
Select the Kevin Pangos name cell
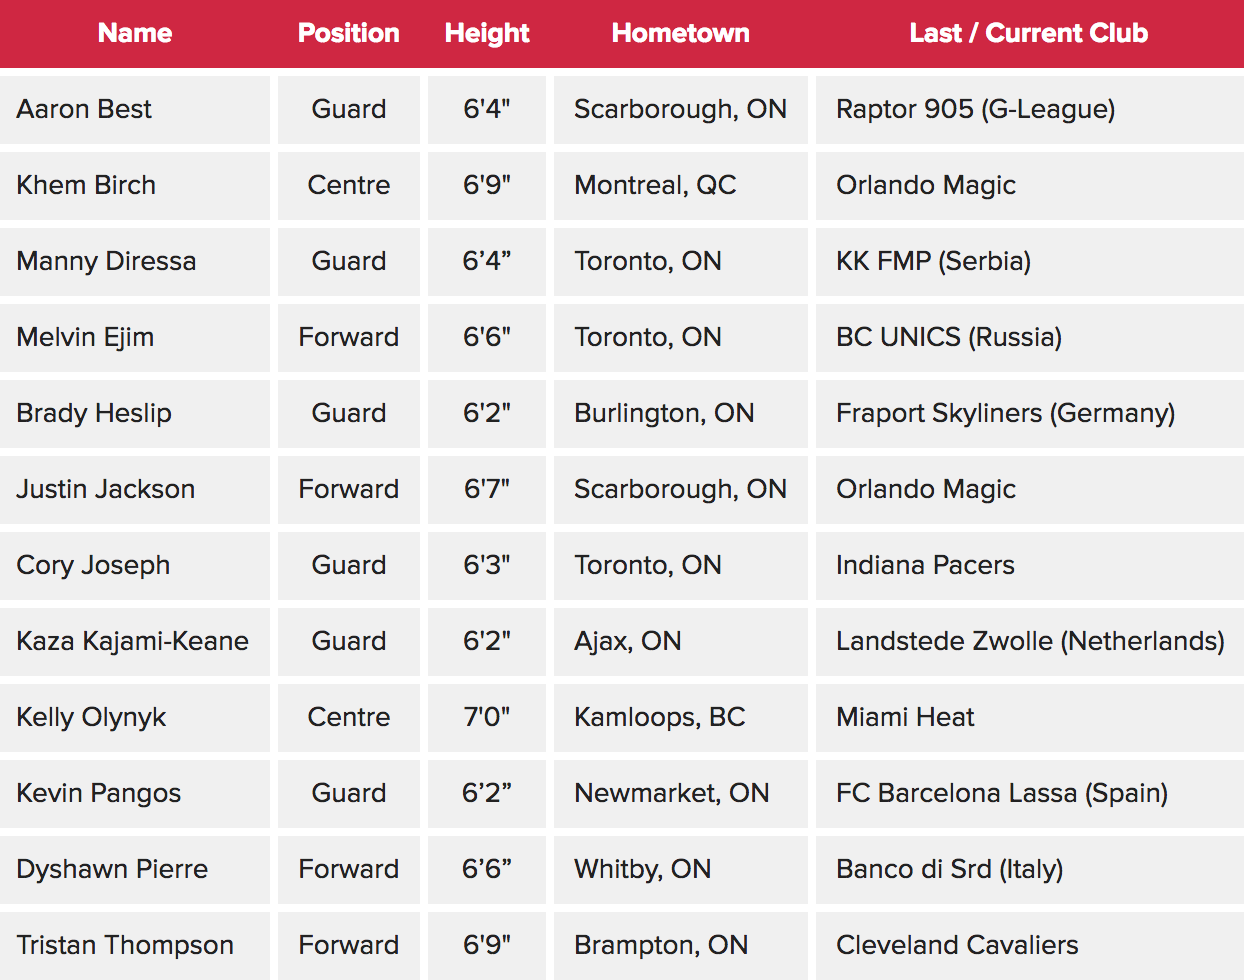click(135, 794)
